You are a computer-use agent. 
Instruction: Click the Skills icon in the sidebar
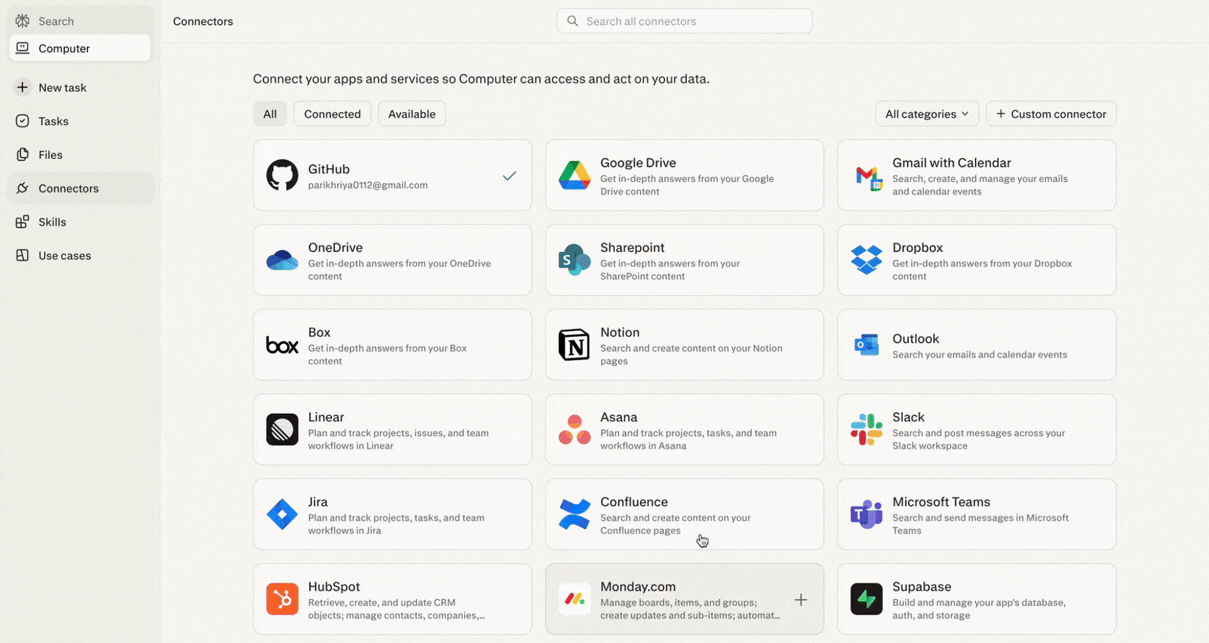[22, 222]
